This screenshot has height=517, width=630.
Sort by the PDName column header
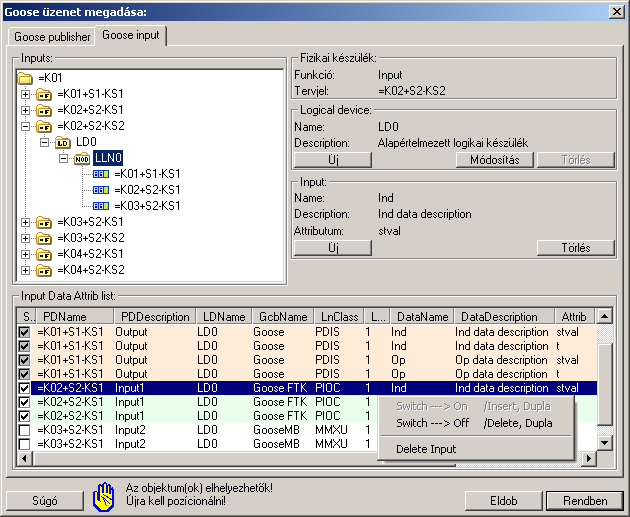75,317
